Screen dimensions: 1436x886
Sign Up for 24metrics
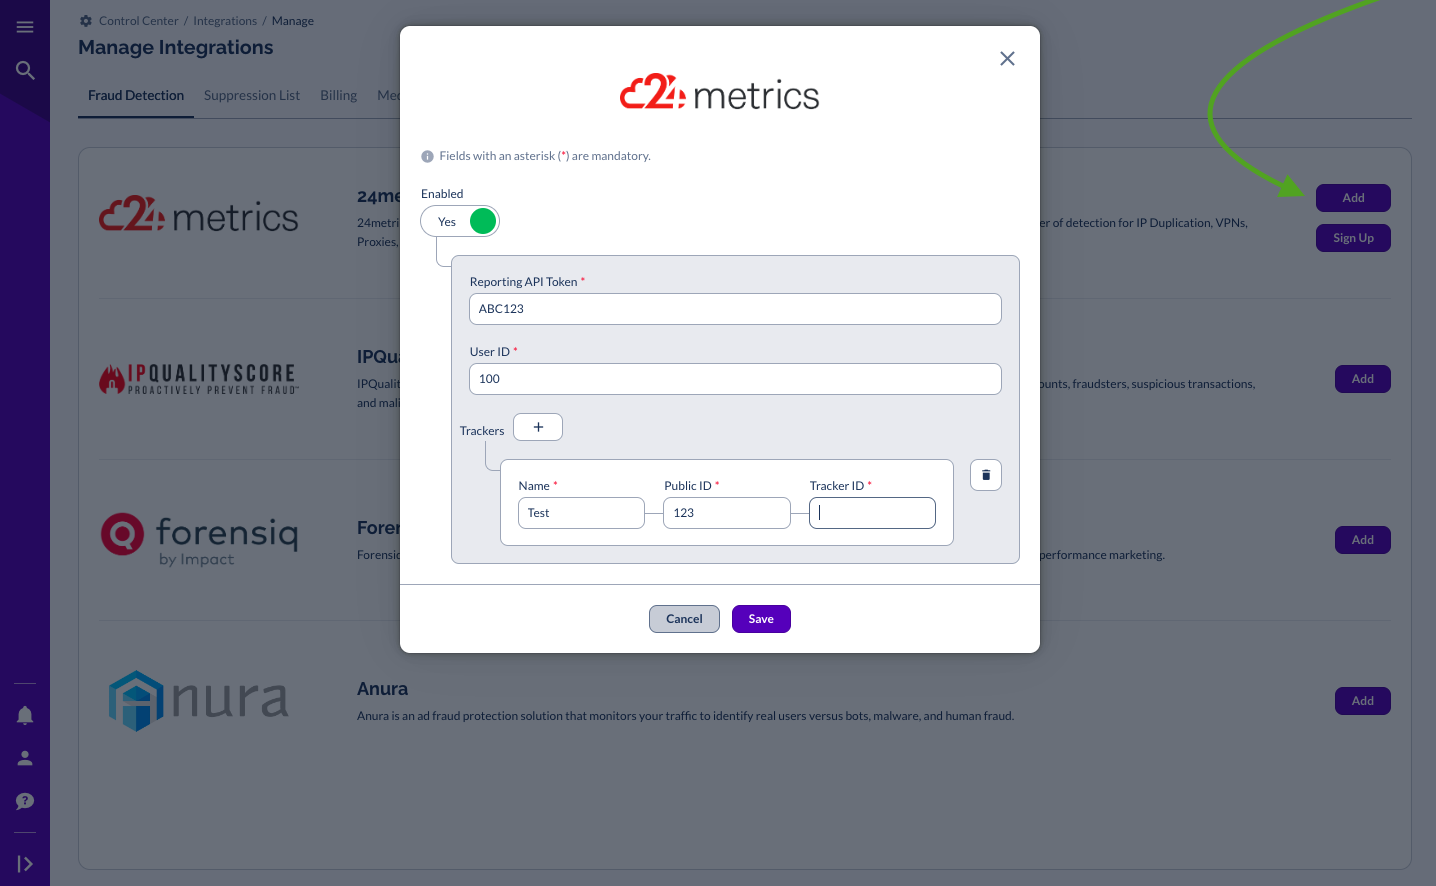coord(1353,238)
